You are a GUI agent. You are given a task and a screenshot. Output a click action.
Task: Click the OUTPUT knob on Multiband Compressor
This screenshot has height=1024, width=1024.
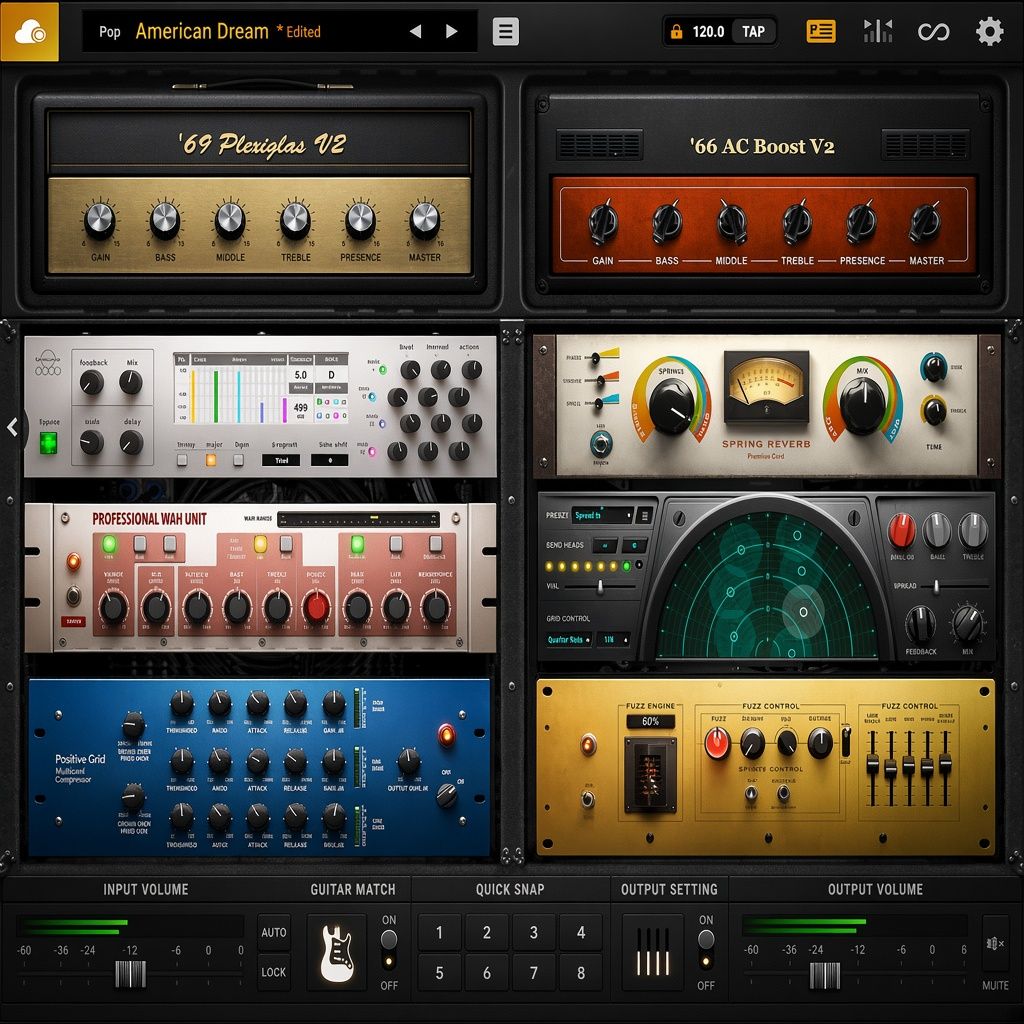409,761
